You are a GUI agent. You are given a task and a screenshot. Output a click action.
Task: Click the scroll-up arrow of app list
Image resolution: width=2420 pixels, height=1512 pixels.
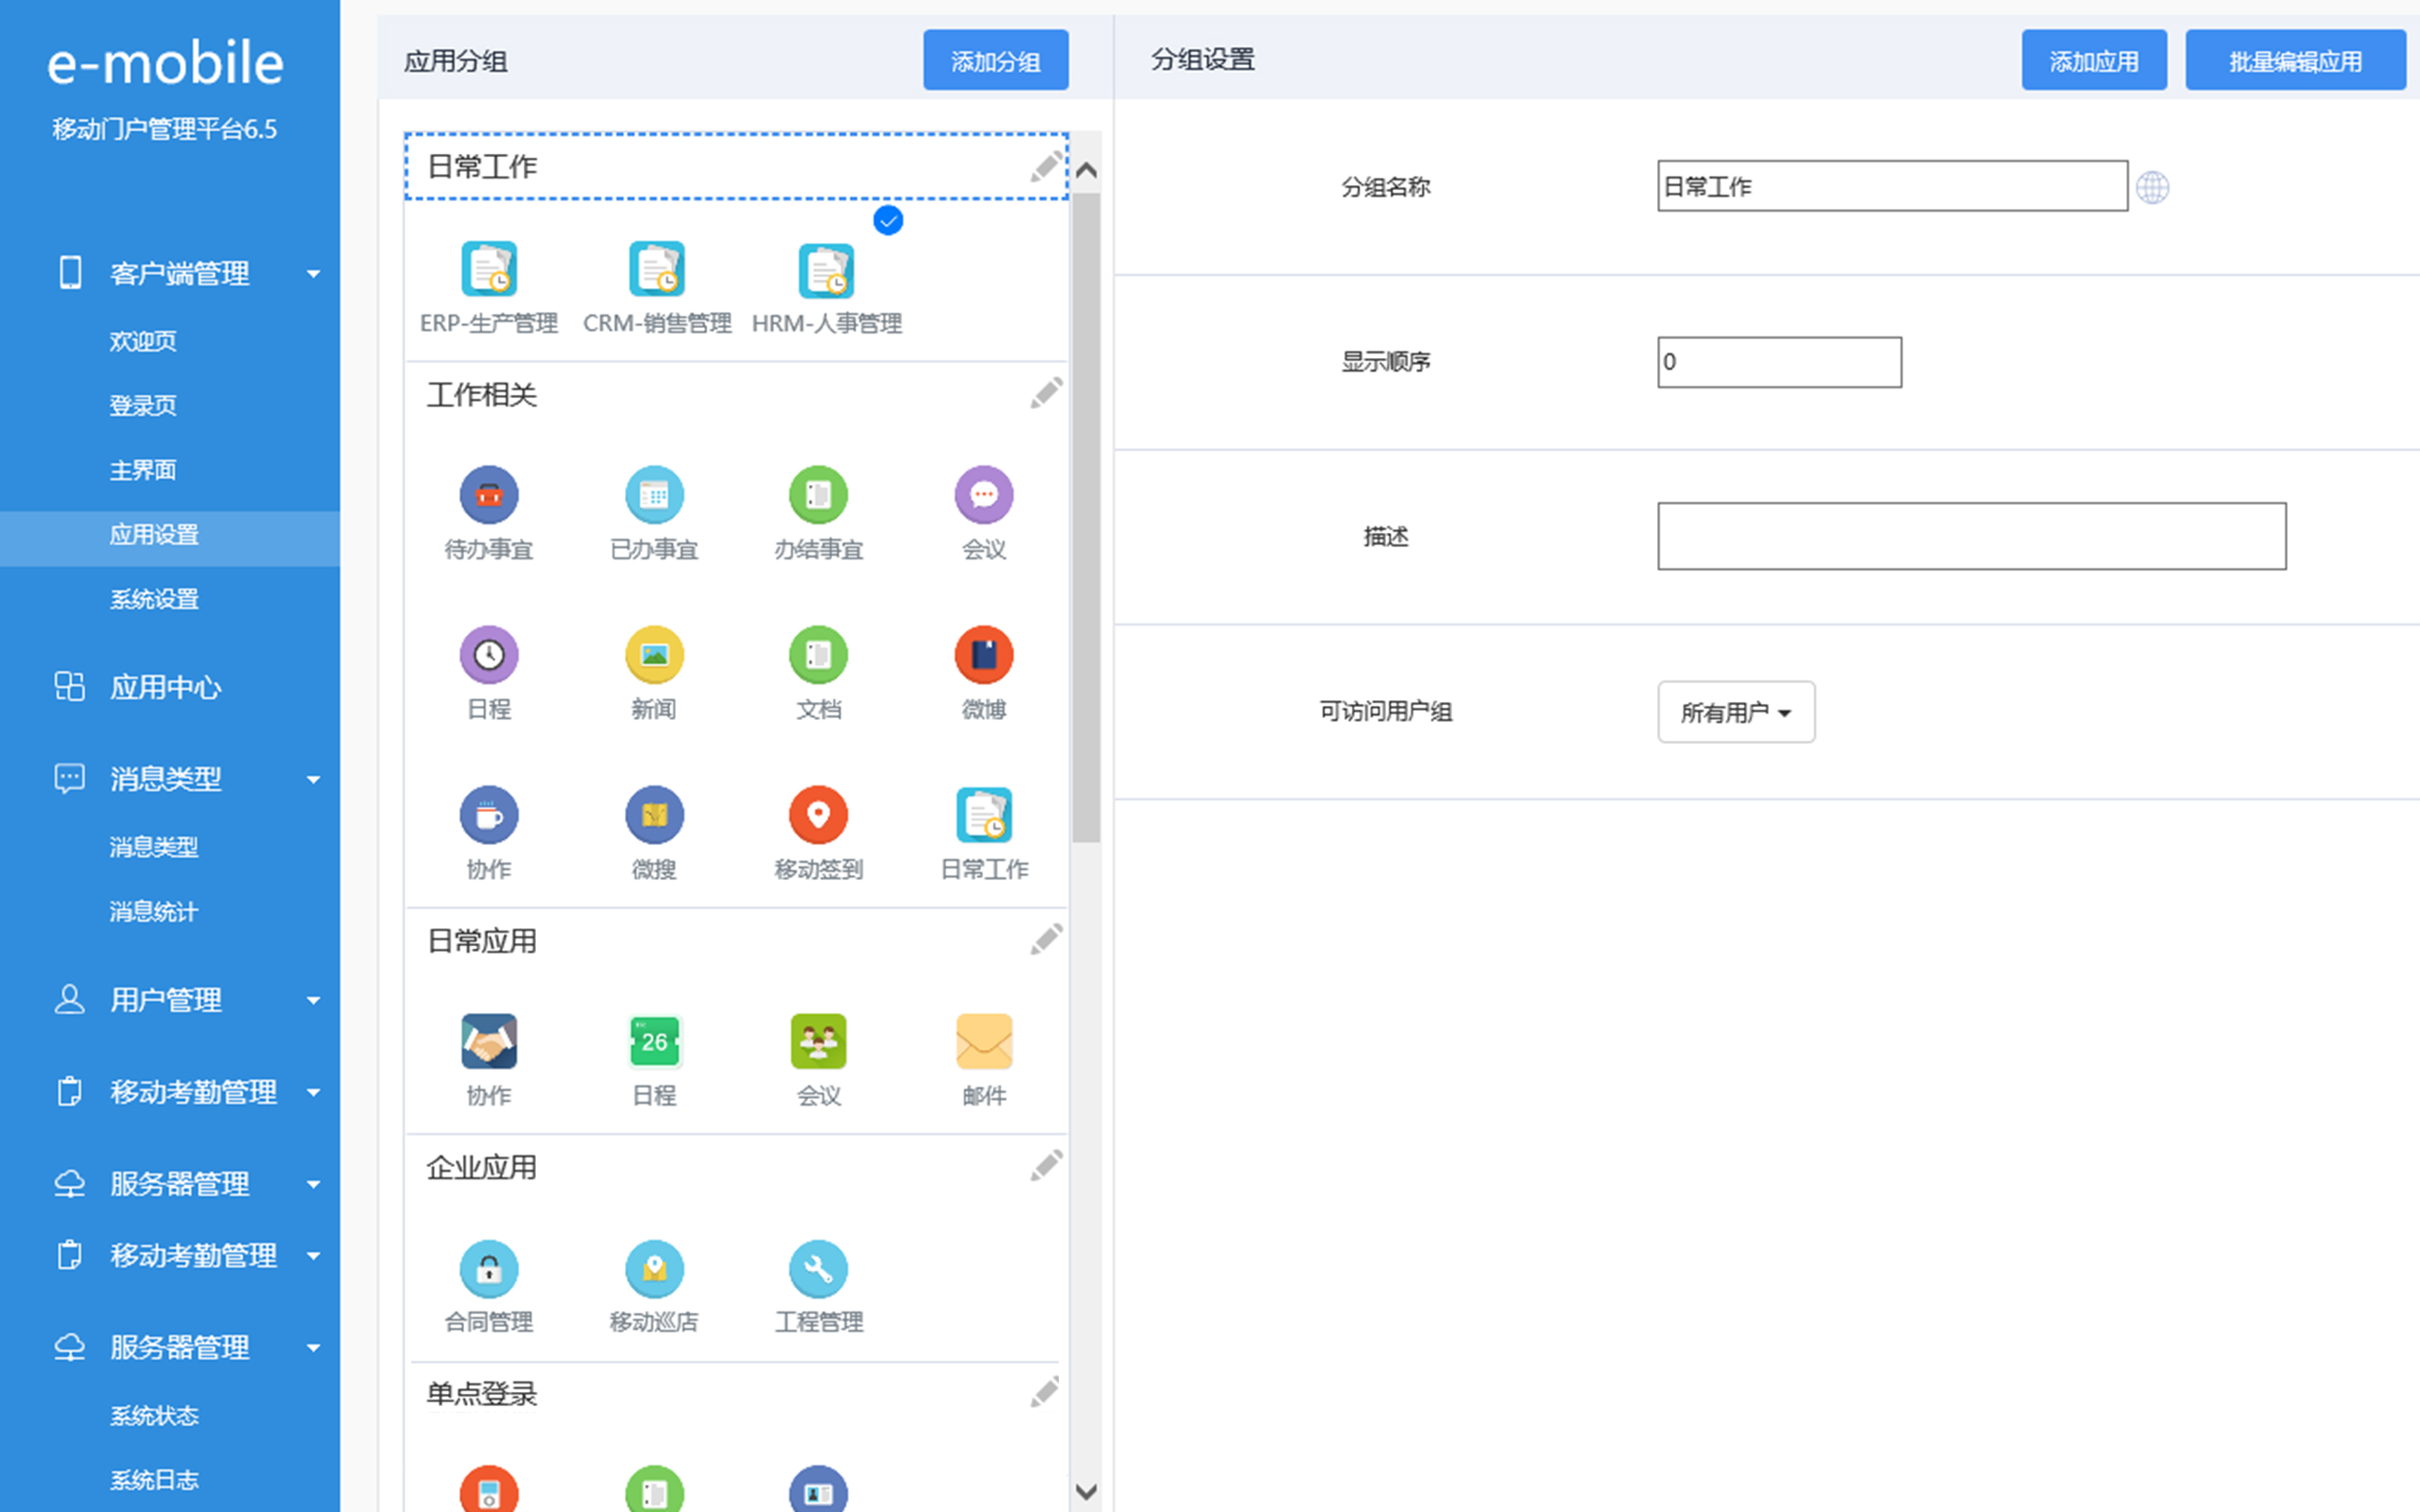1086,170
